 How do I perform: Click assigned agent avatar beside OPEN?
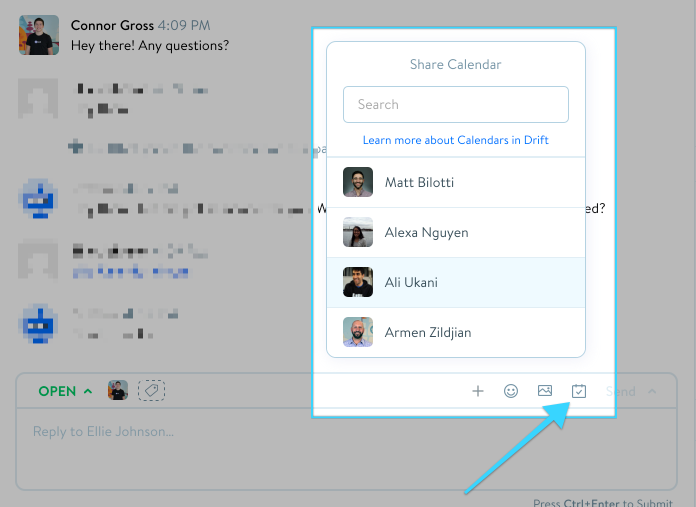118,391
